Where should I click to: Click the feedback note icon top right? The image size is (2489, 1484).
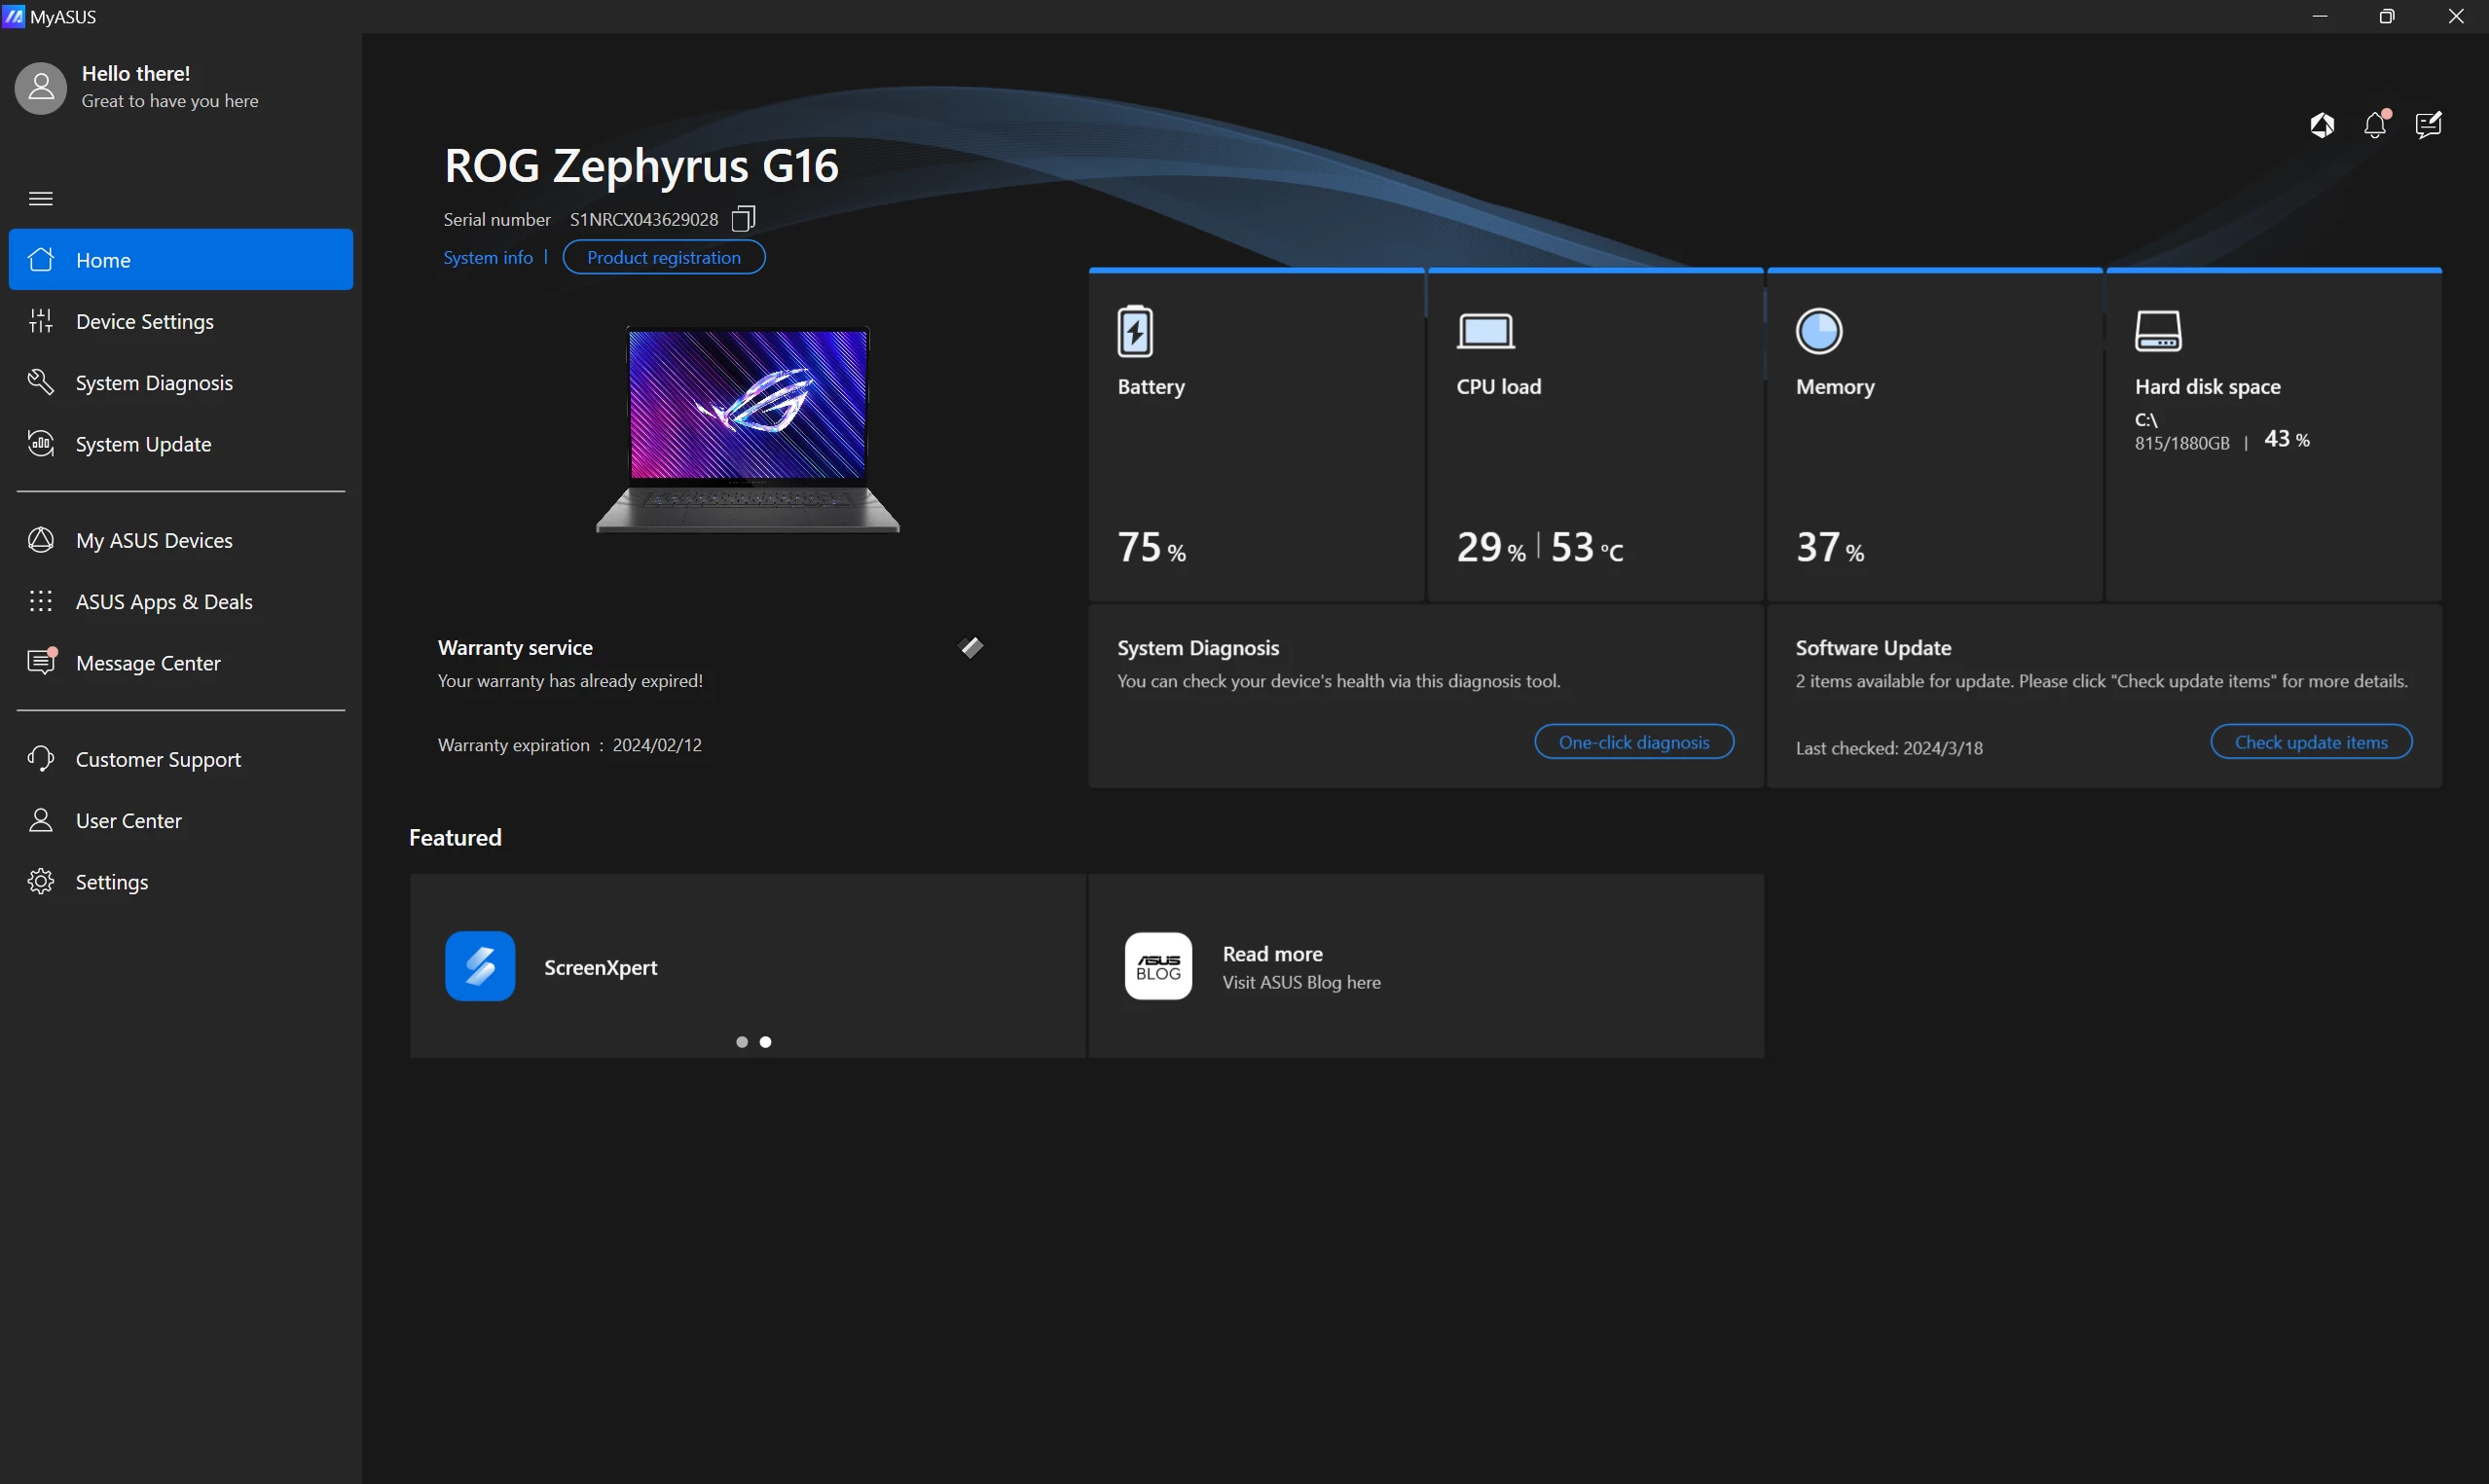2428,125
